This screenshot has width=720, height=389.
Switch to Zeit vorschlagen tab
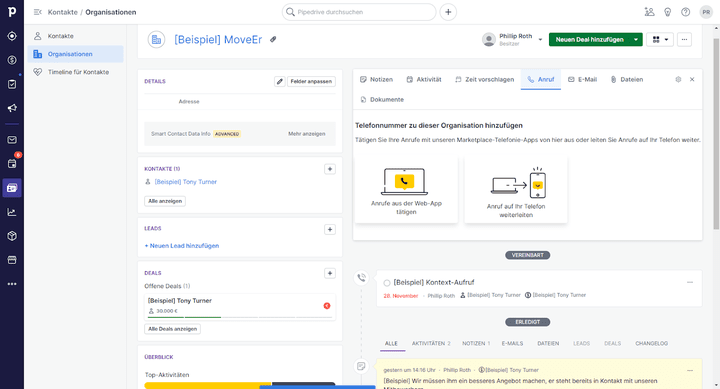point(484,79)
